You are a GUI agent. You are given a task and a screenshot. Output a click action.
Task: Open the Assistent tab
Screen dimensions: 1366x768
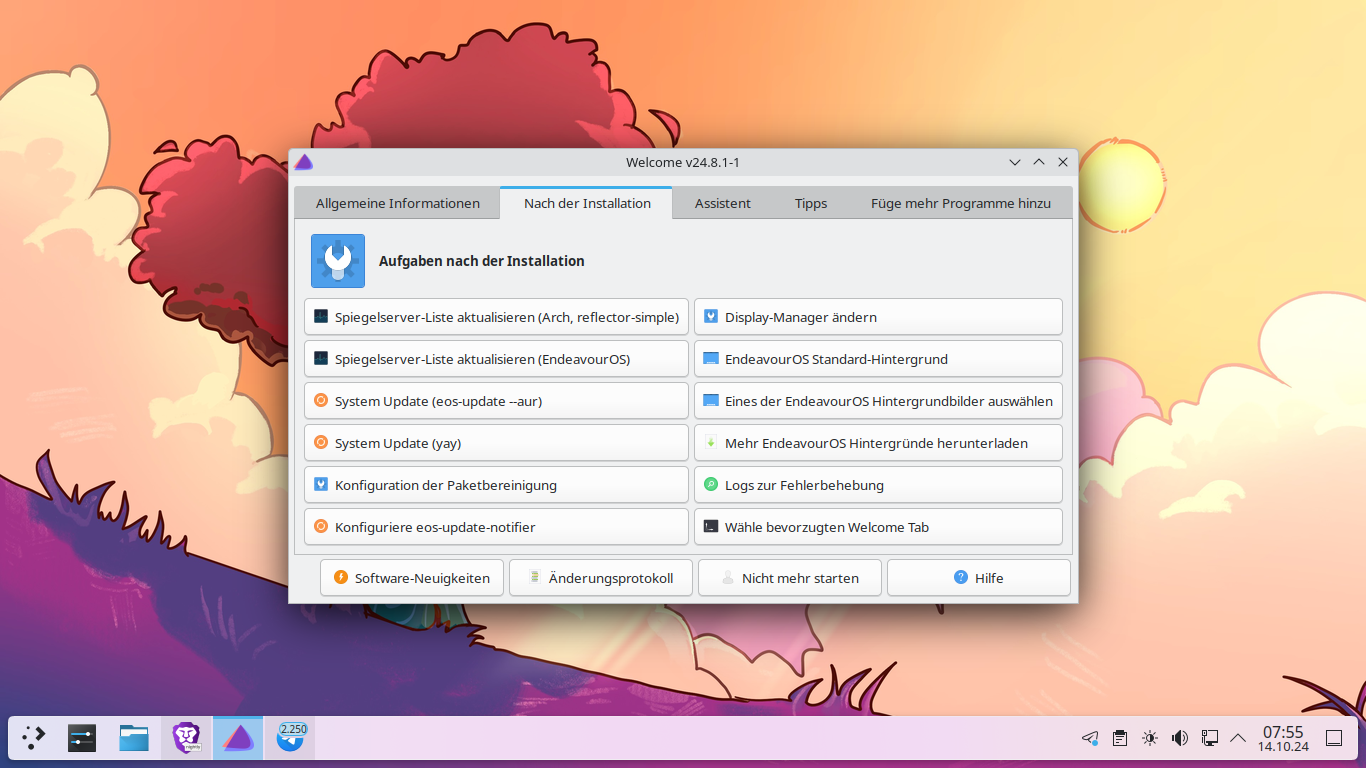722,203
